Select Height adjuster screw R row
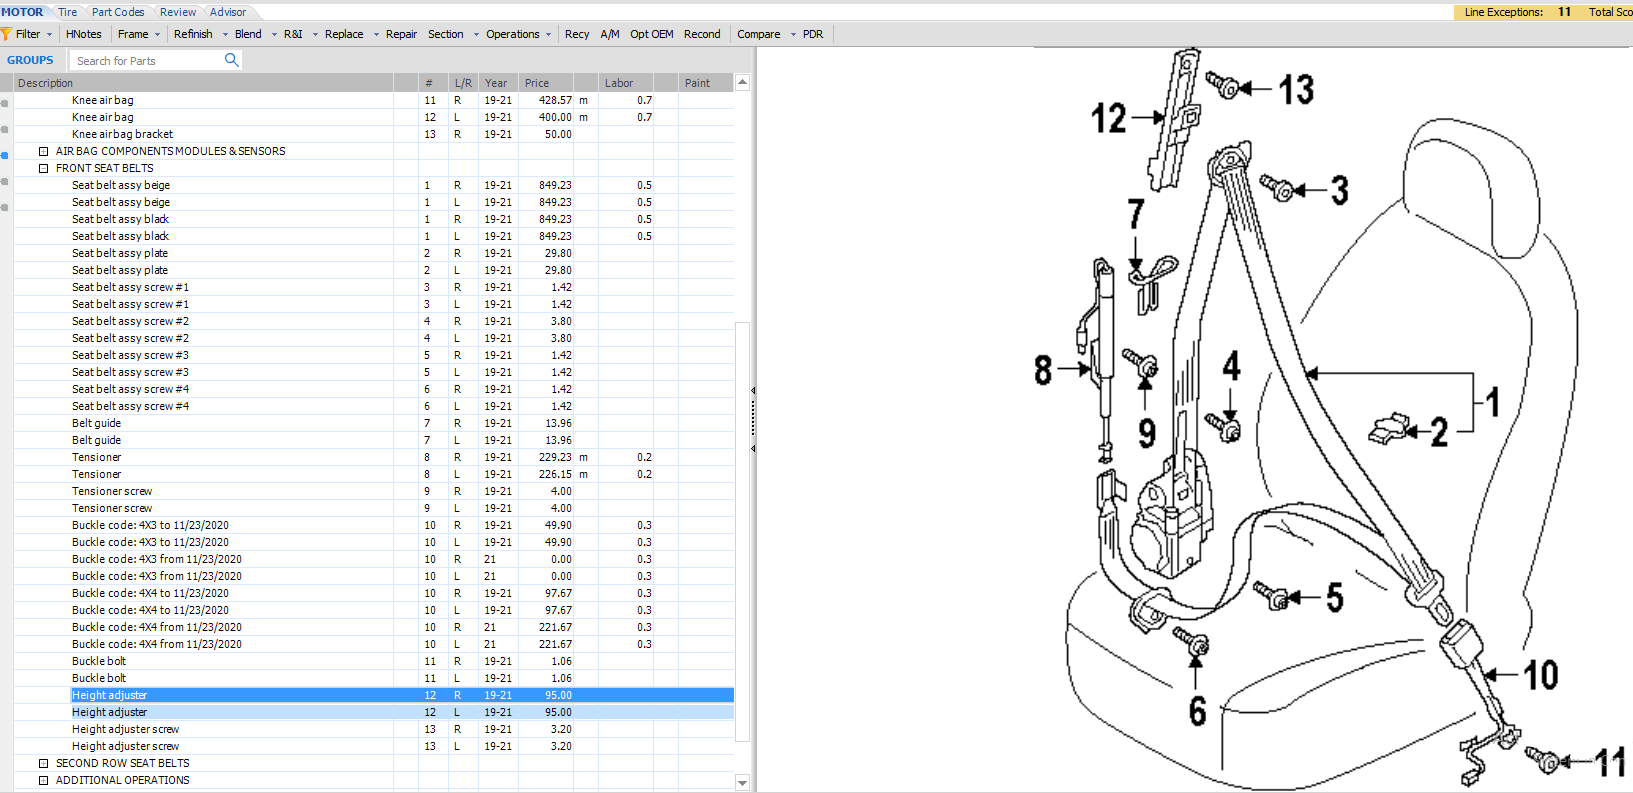Viewport: 1633px width, 793px height. 374,729
